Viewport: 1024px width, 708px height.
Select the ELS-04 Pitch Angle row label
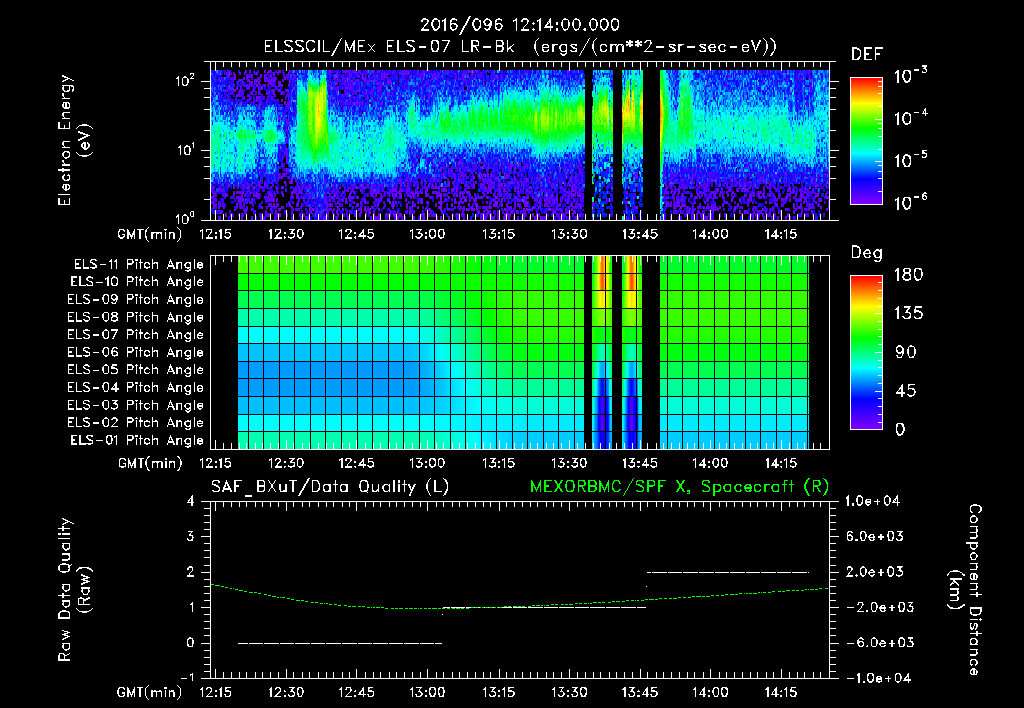coord(136,387)
